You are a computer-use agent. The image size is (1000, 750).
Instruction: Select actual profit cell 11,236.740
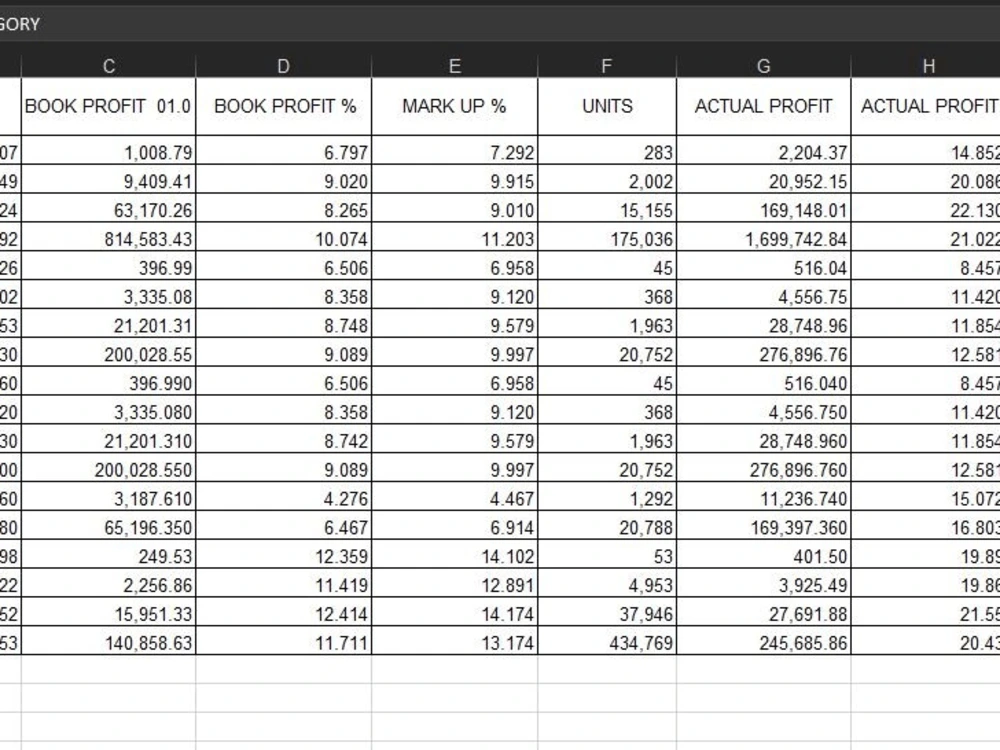(763, 496)
